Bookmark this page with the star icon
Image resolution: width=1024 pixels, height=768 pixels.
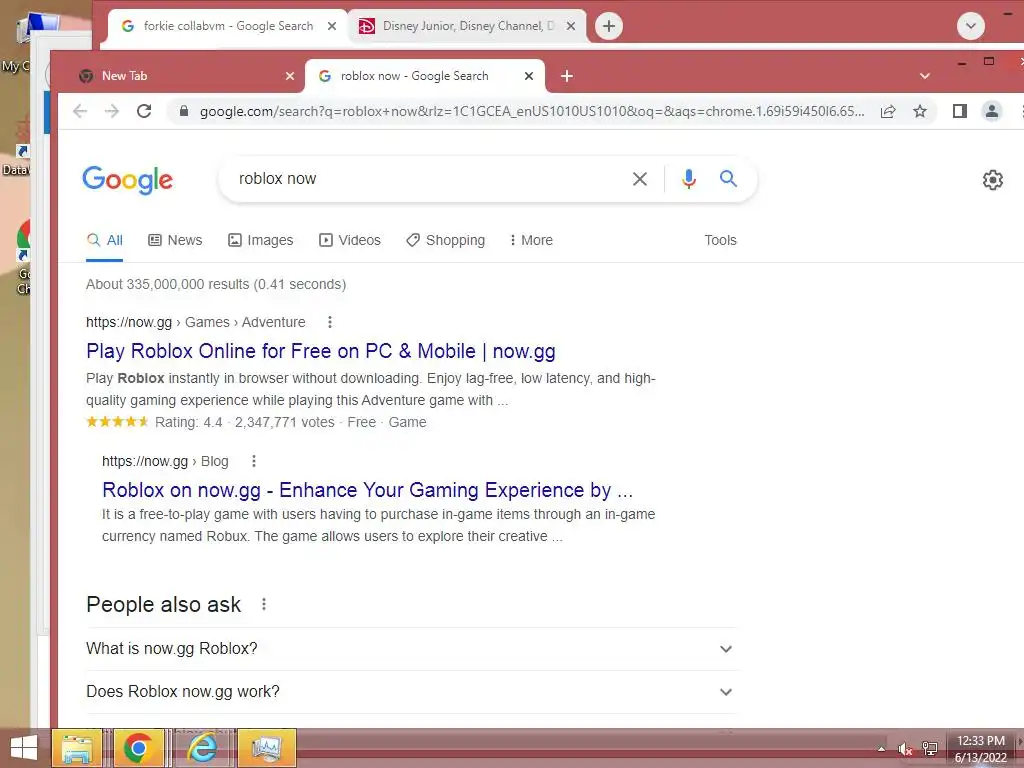[920, 112]
